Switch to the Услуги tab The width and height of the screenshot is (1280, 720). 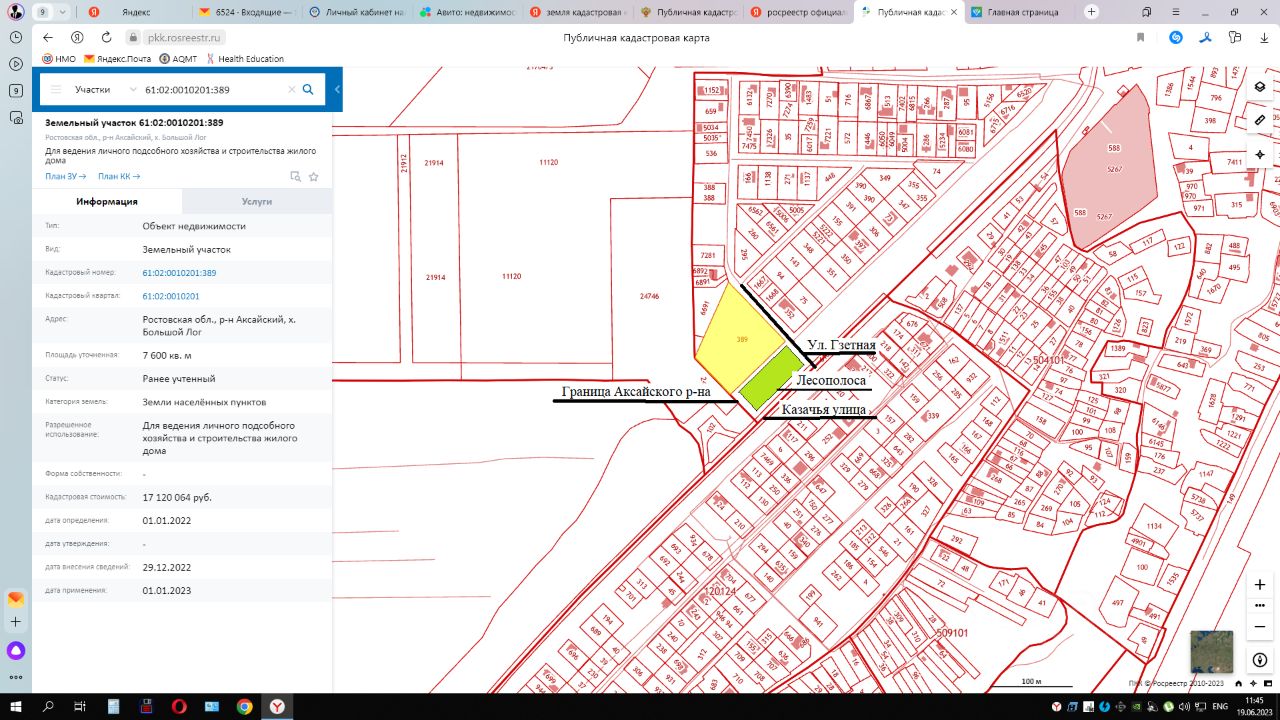tap(257, 201)
